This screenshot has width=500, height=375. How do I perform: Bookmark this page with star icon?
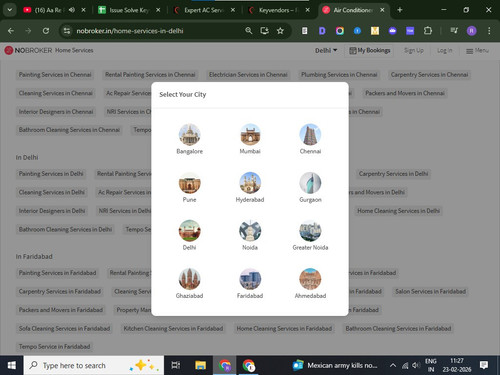pos(280,31)
